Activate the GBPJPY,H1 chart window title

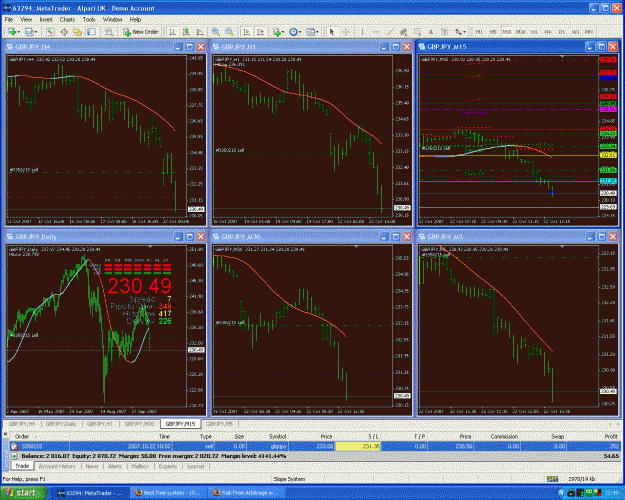click(x=238, y=47)
